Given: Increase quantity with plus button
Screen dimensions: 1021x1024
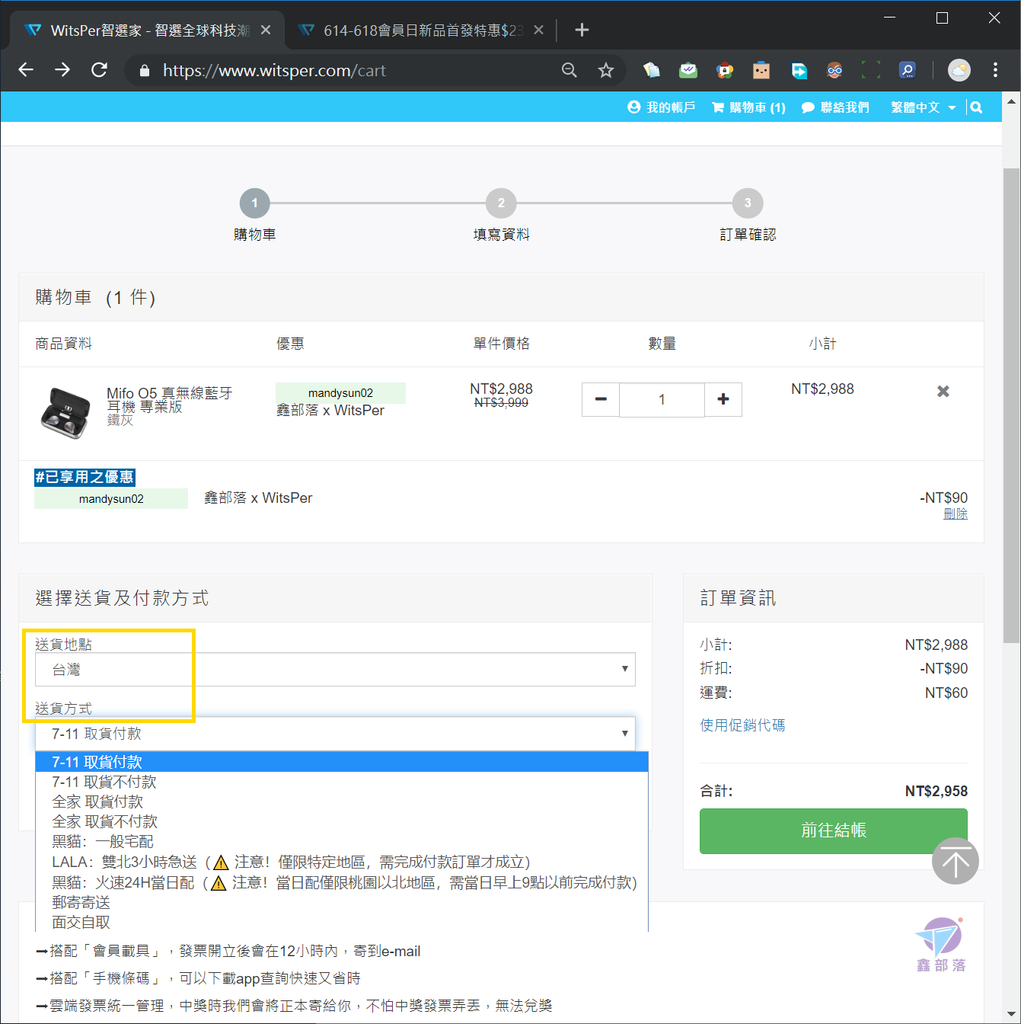Looking at the screenshot, I should [x=723, y=399].
